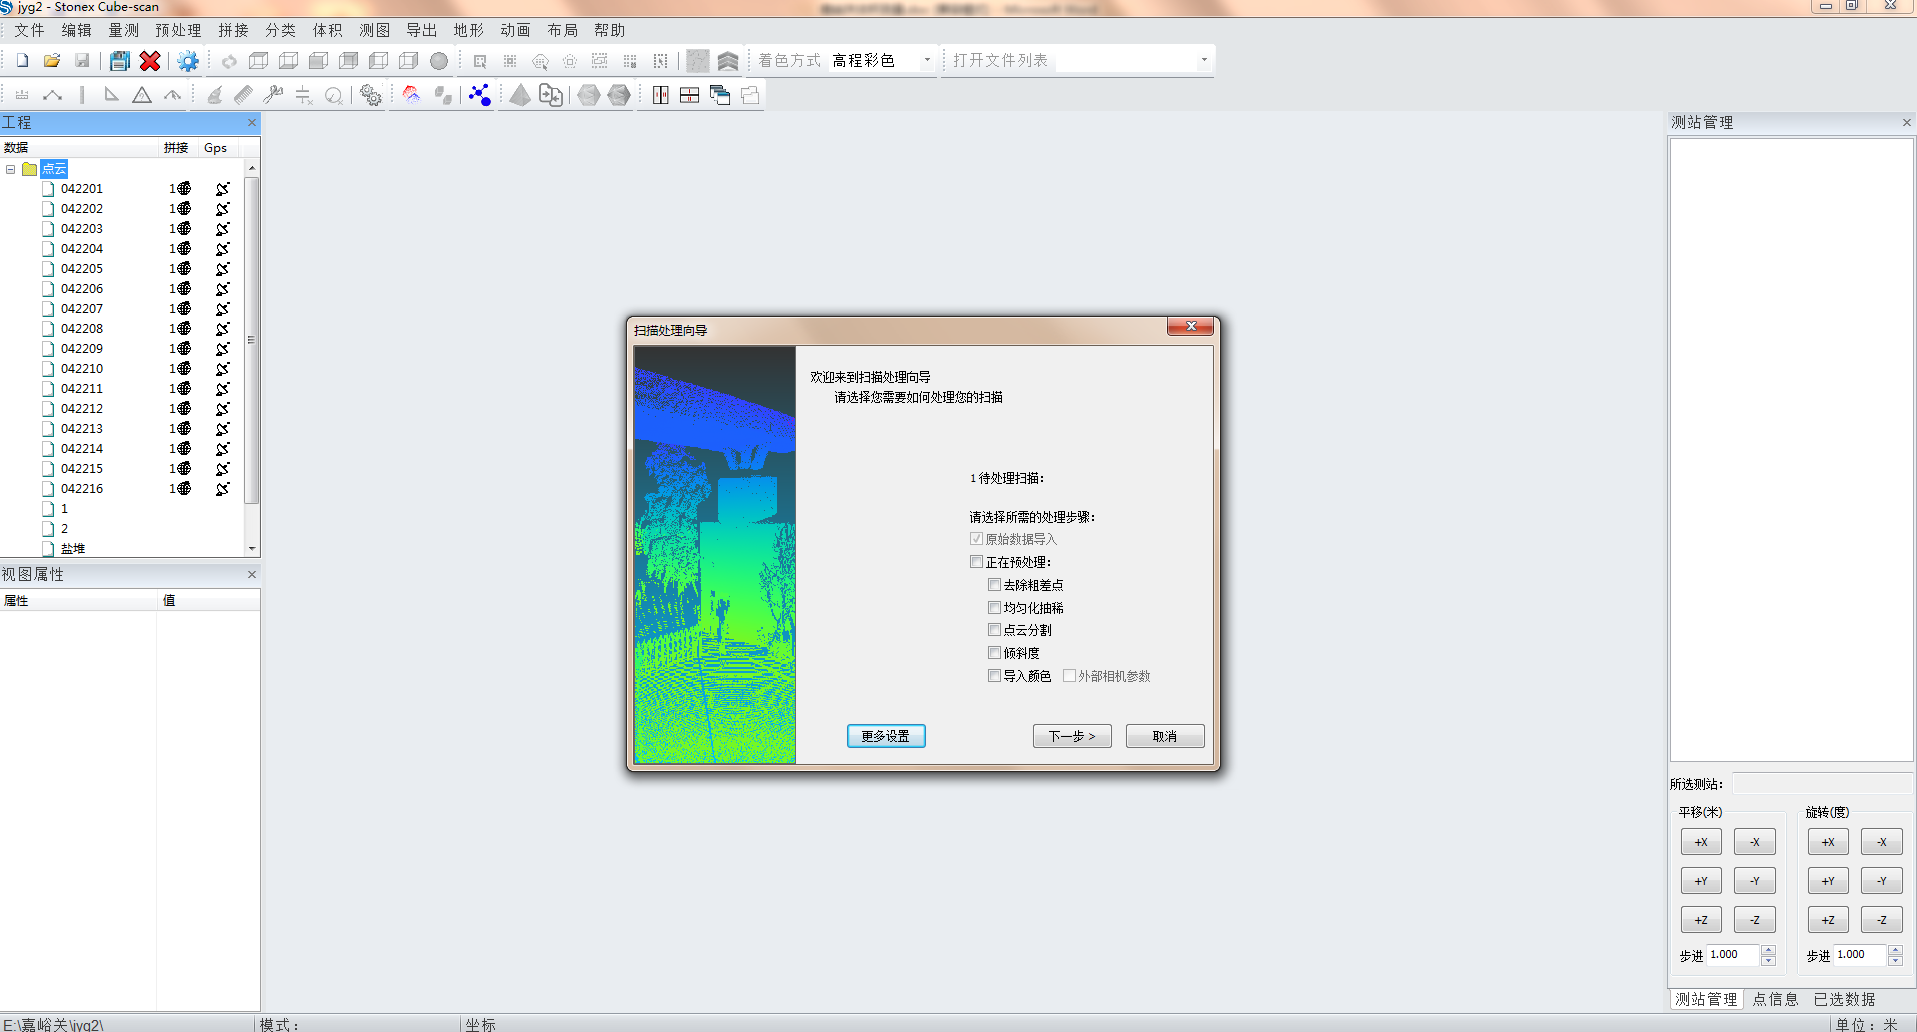Screen dimensions: 1917x1032
Task: Expand the 打开文件列表 dropdown
Action: [1203, 61]
